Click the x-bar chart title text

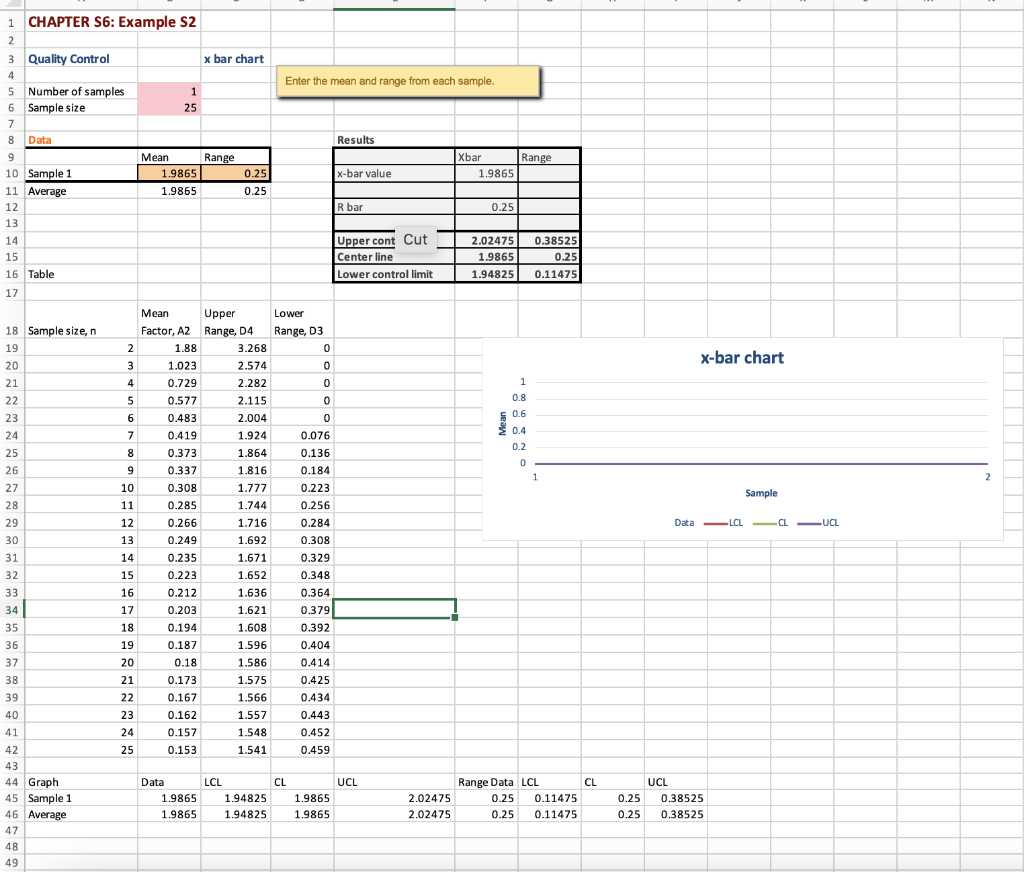742,357
